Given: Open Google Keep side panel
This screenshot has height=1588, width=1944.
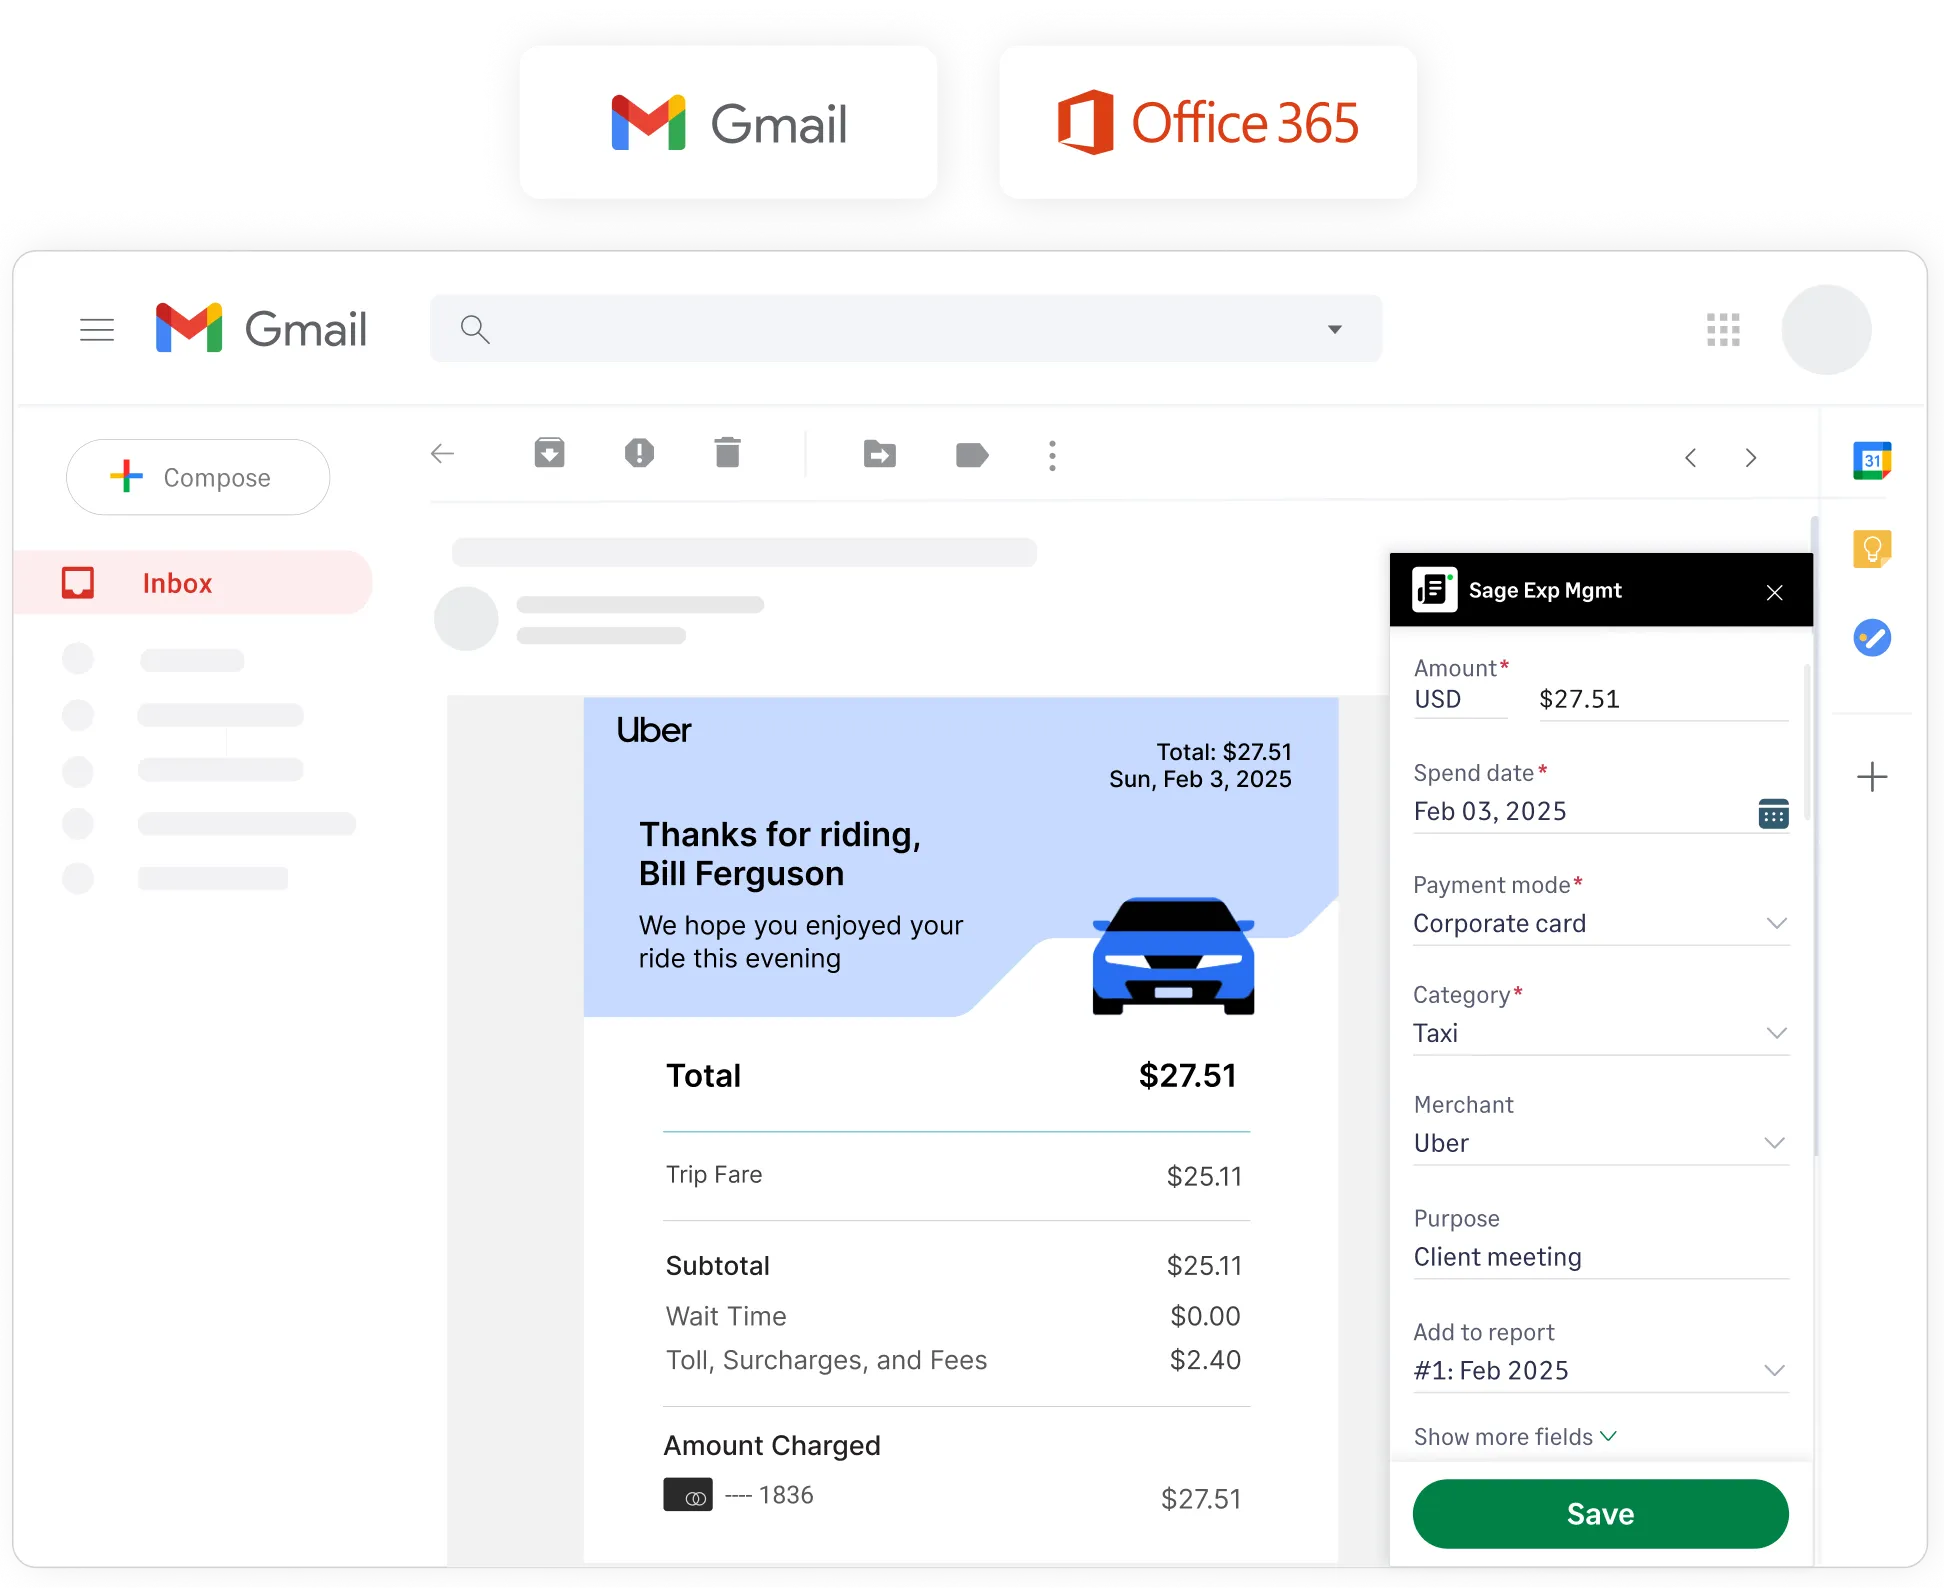Looking at the screenshot, I should click(x=1873, y=548).
